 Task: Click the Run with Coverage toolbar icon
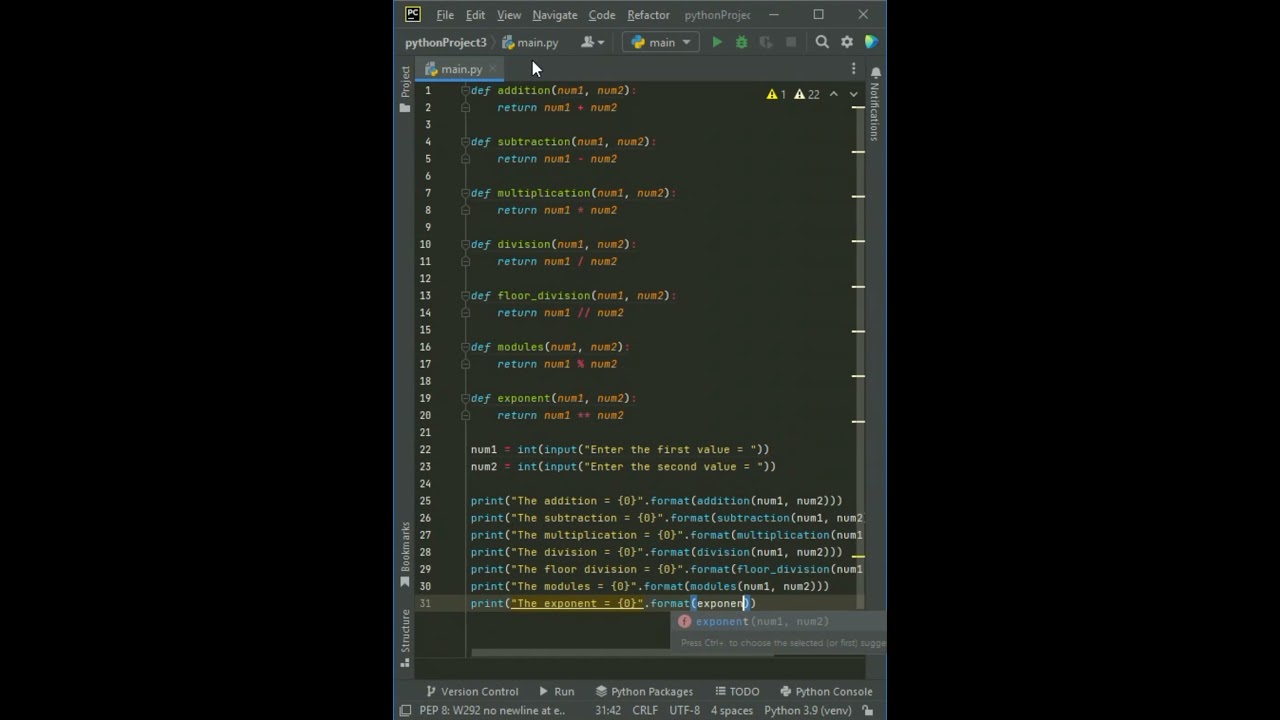(x=766, y=42)
